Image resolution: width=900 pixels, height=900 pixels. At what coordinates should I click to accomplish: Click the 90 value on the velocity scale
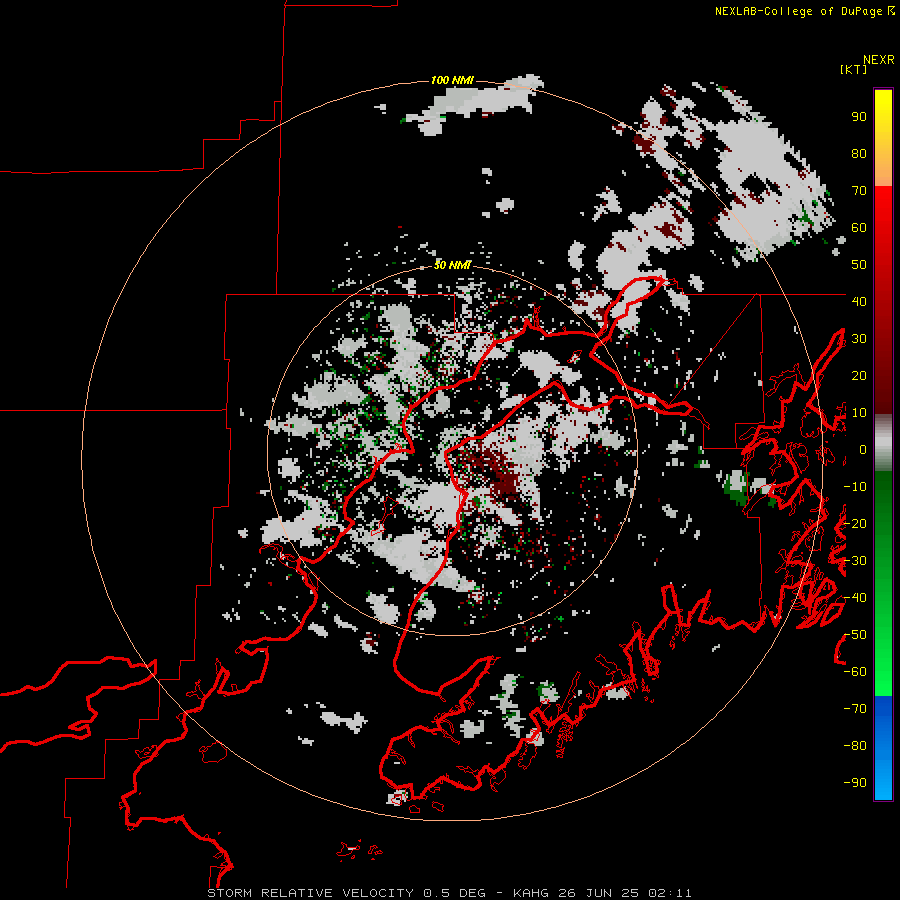click(x=859, y=117)
